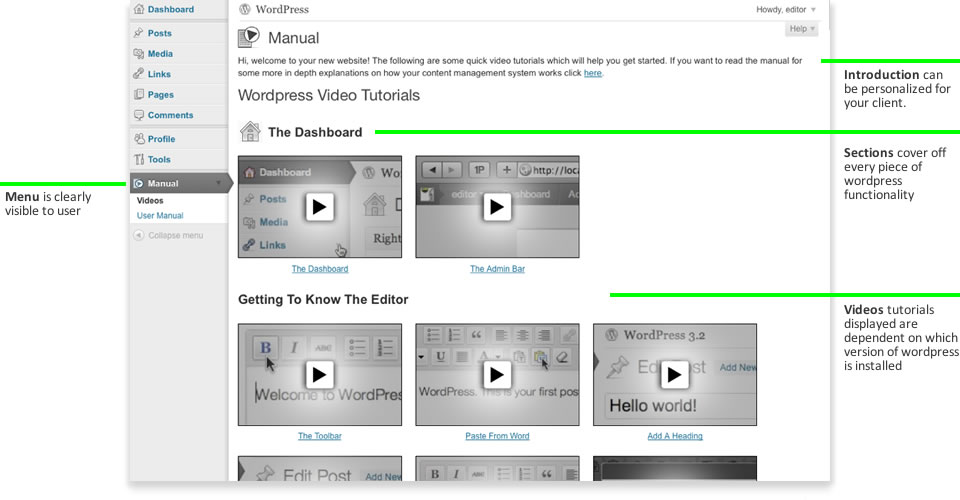Open the Dashboard menu item
Viewport: 960px width, 500px height.
171,9
